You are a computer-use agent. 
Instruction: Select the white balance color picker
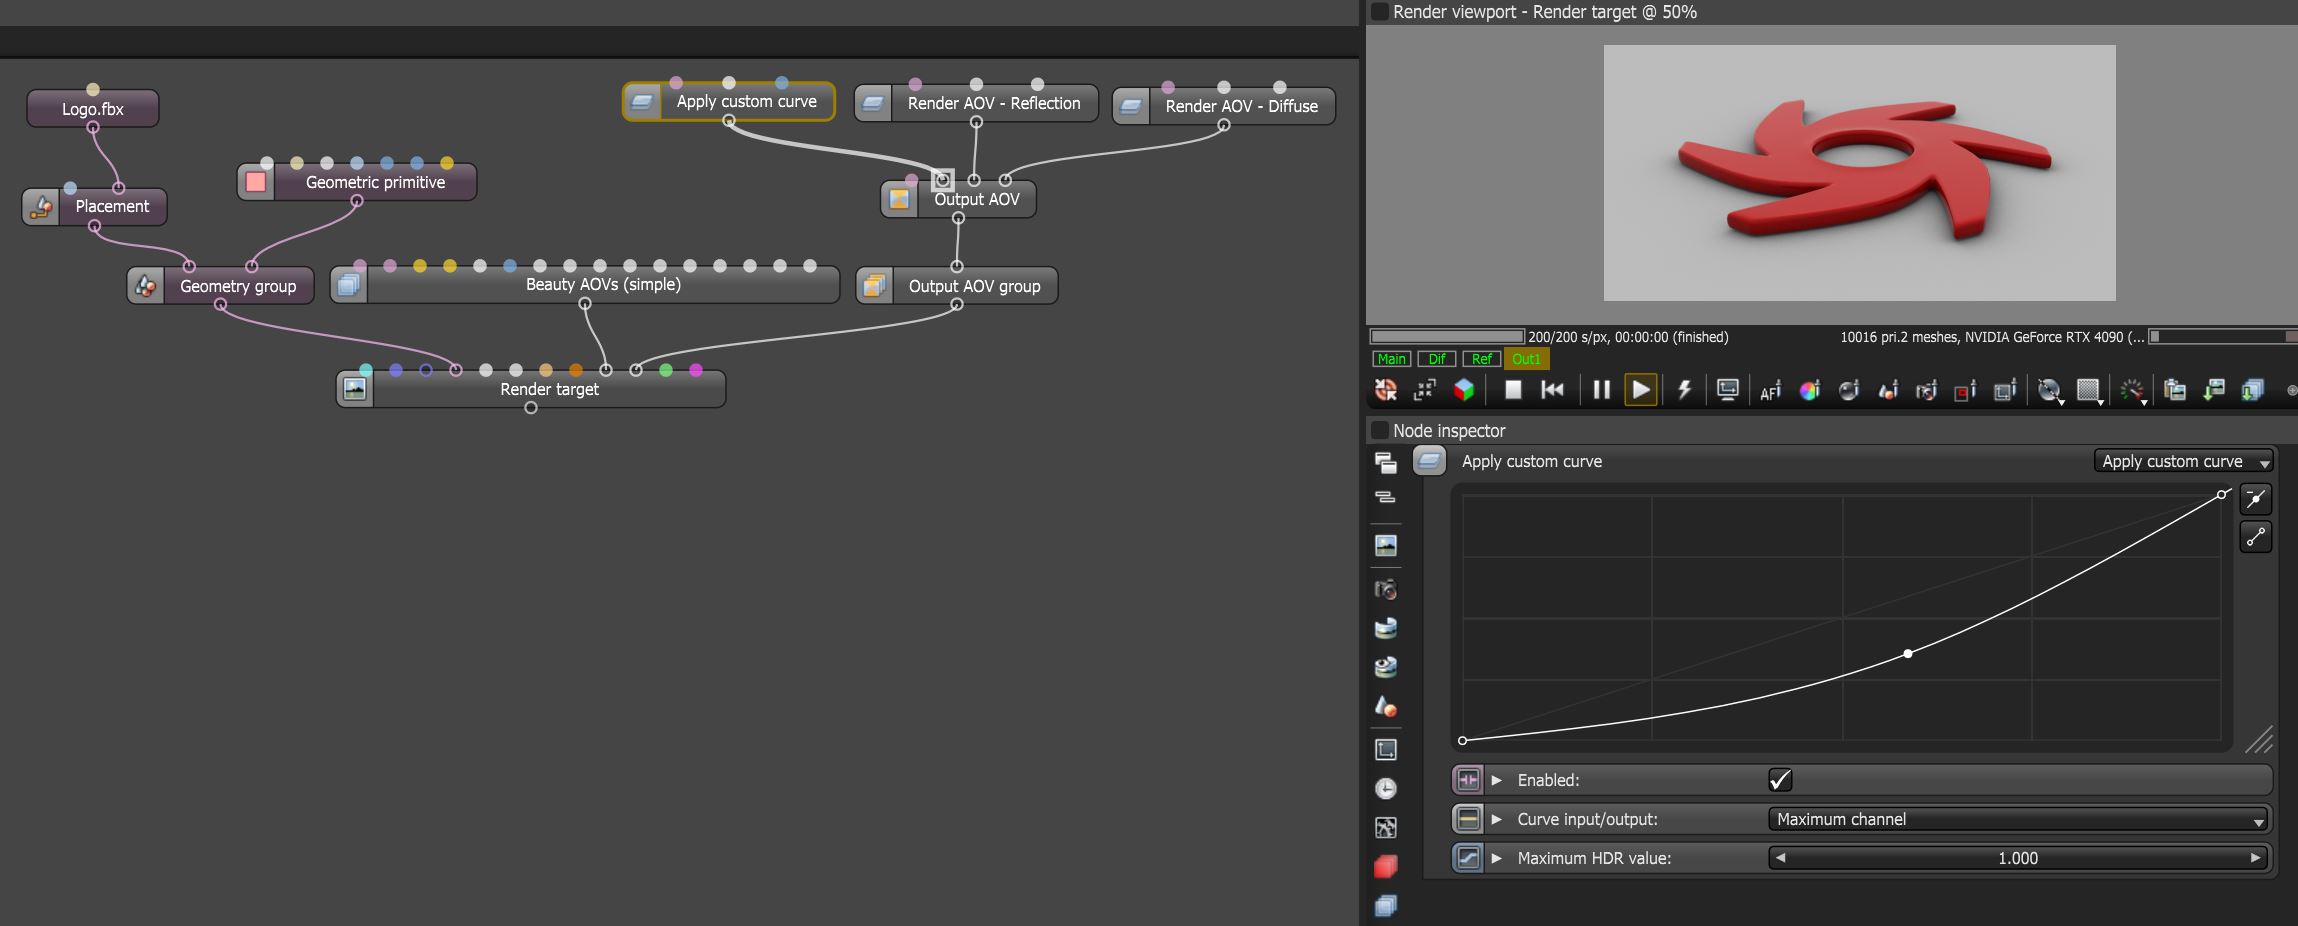click(x=1809, y=390)
